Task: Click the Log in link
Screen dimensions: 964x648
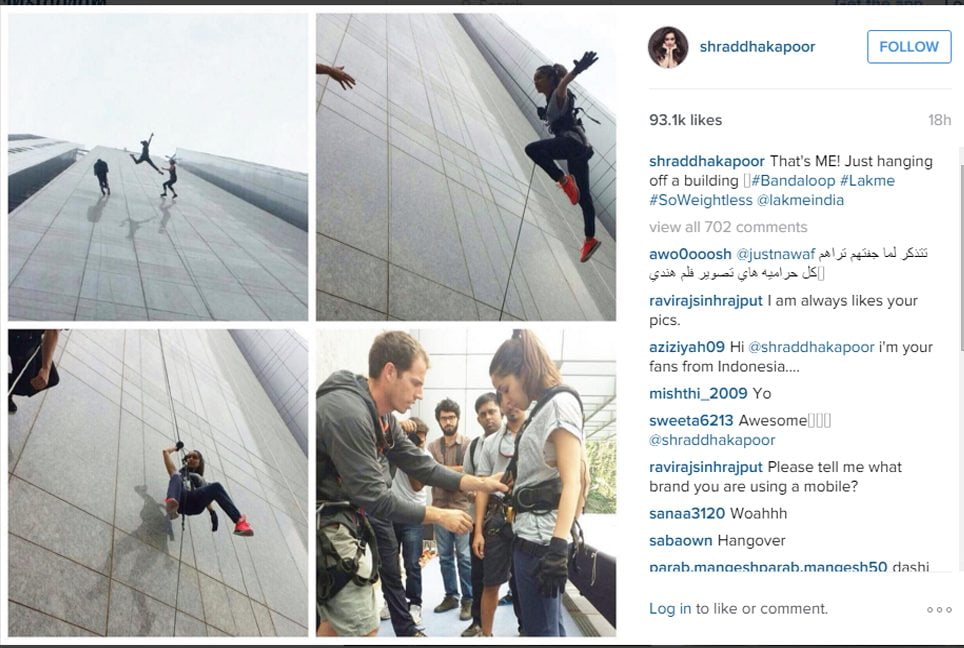Action: tap(670, 609)
